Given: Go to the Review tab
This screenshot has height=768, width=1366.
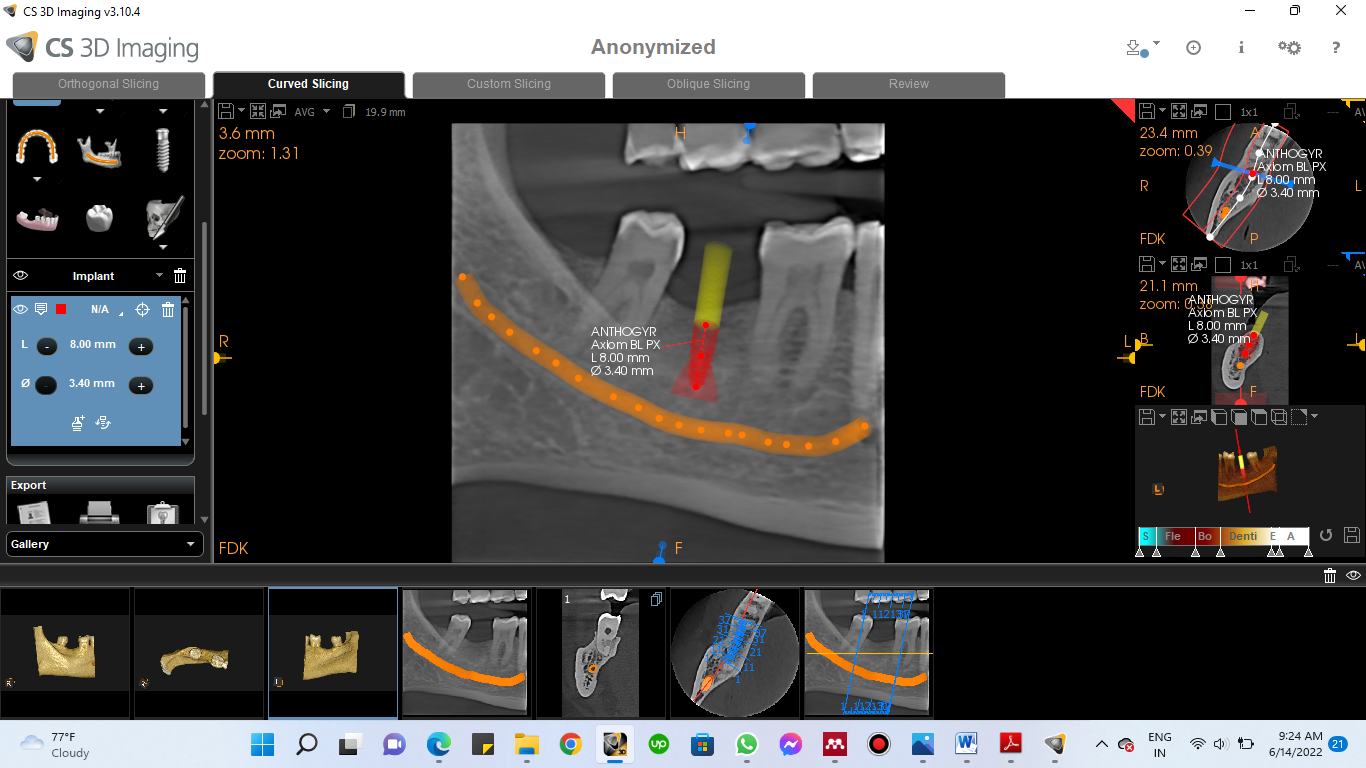Looking at the screenshot, I should (x=908, y=85).
